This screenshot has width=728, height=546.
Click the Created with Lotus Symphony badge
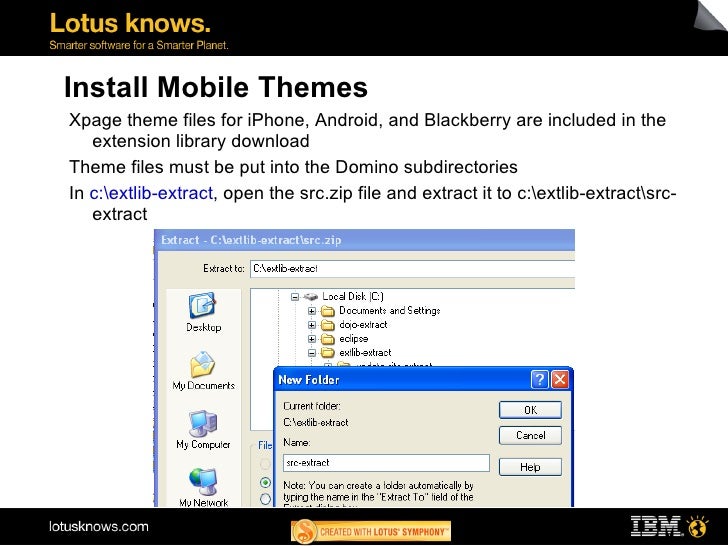pyautogui.click(x=371, y=531)
